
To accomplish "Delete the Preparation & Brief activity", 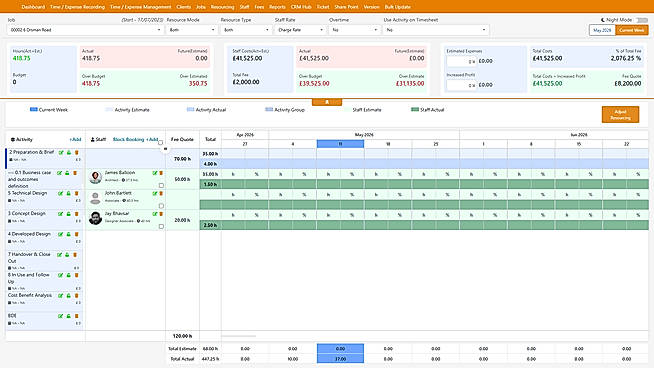I will coord(77,153).
